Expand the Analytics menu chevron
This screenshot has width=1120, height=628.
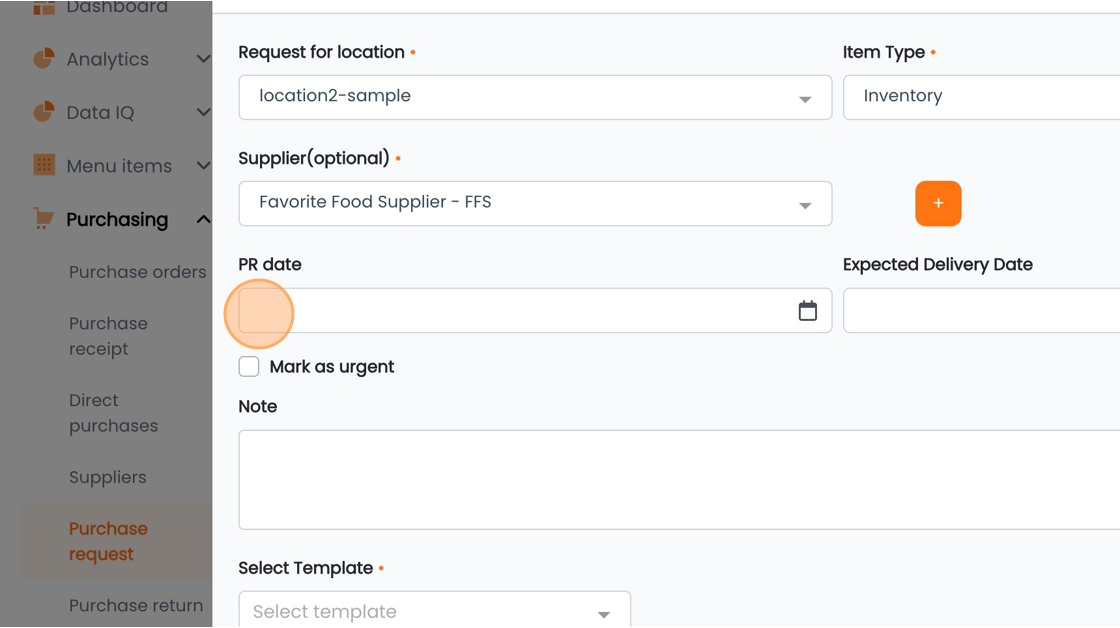(x=203, y=59)
